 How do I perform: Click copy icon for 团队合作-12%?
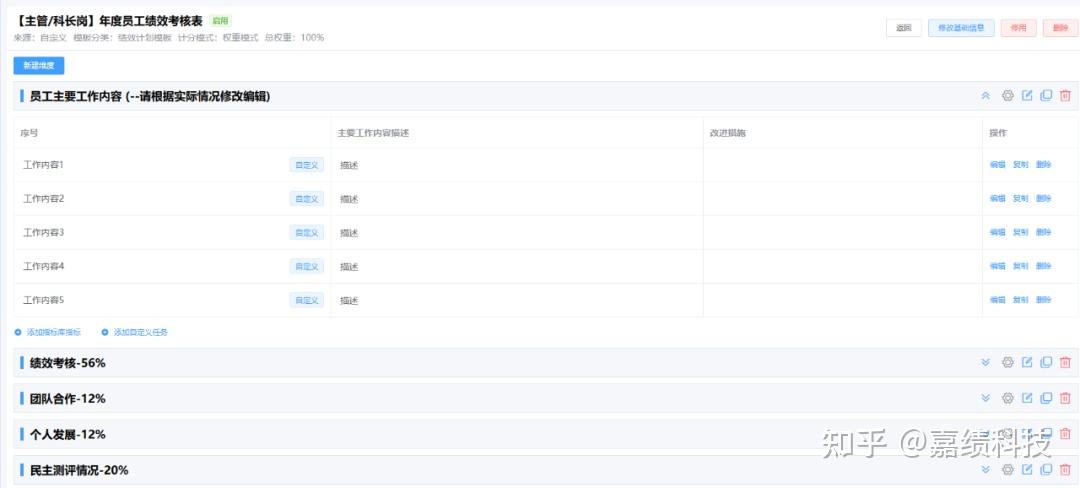pos(1046,398)
